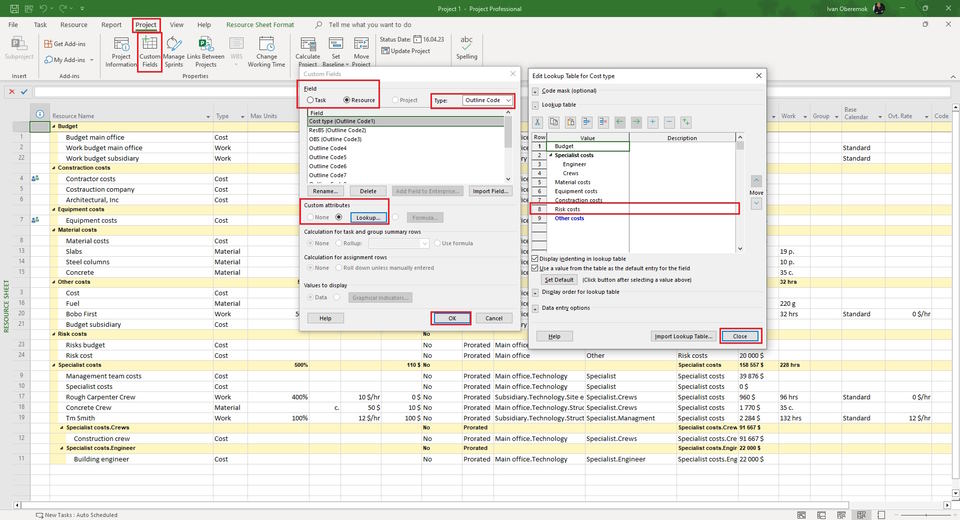Viewport: 960px width, 520px height.
Task: Click the Import Field... button
Action: pos(490,191)
